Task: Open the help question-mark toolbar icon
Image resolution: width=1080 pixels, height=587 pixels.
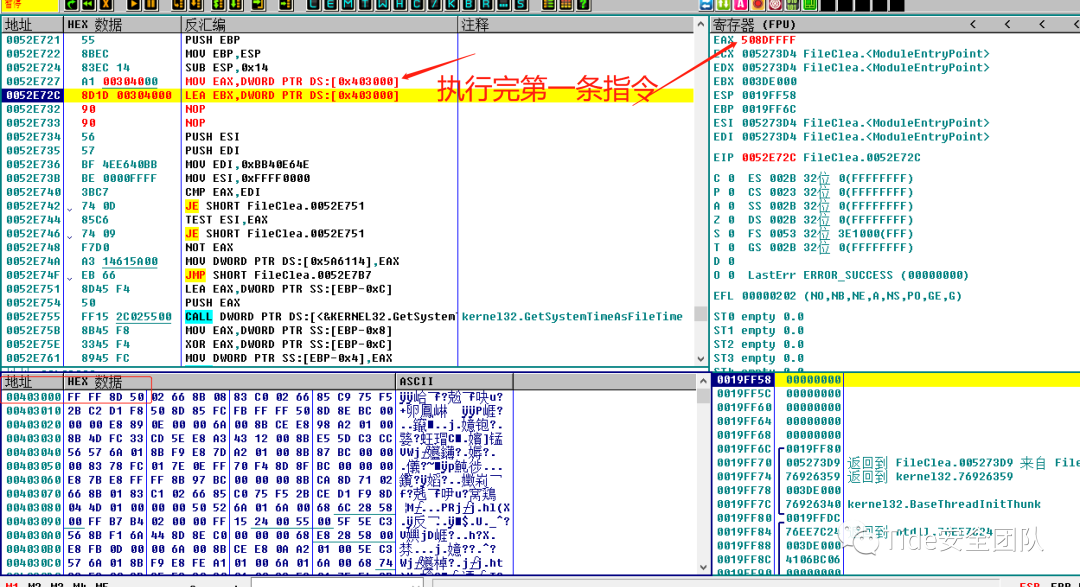Action: [x=583, y=5]
